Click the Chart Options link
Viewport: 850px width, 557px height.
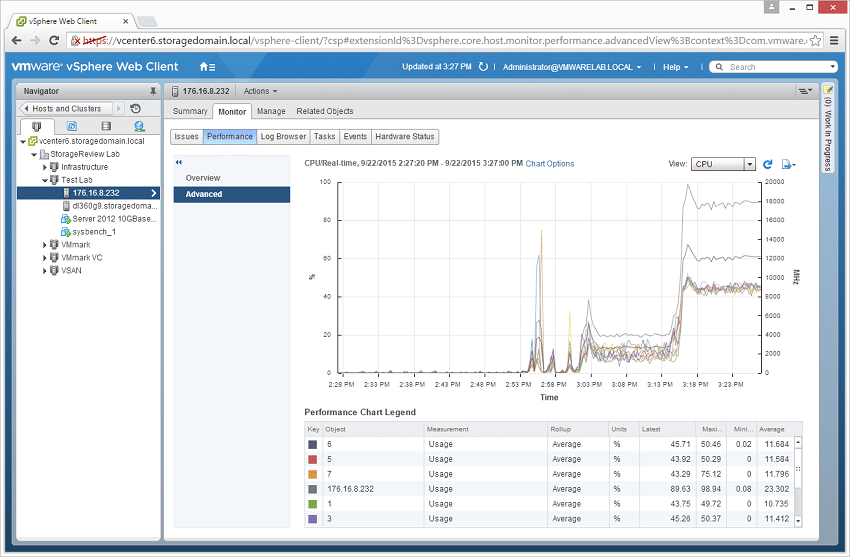550,164
